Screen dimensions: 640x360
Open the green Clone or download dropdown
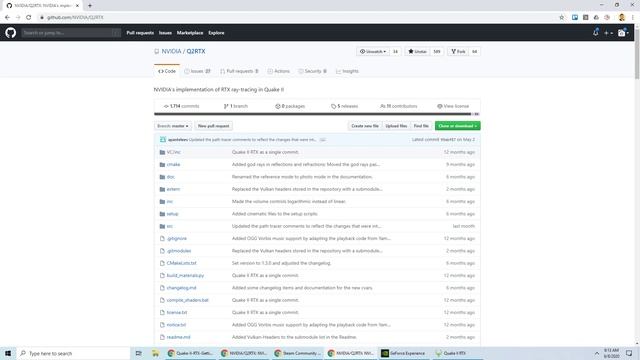[458, 126]
